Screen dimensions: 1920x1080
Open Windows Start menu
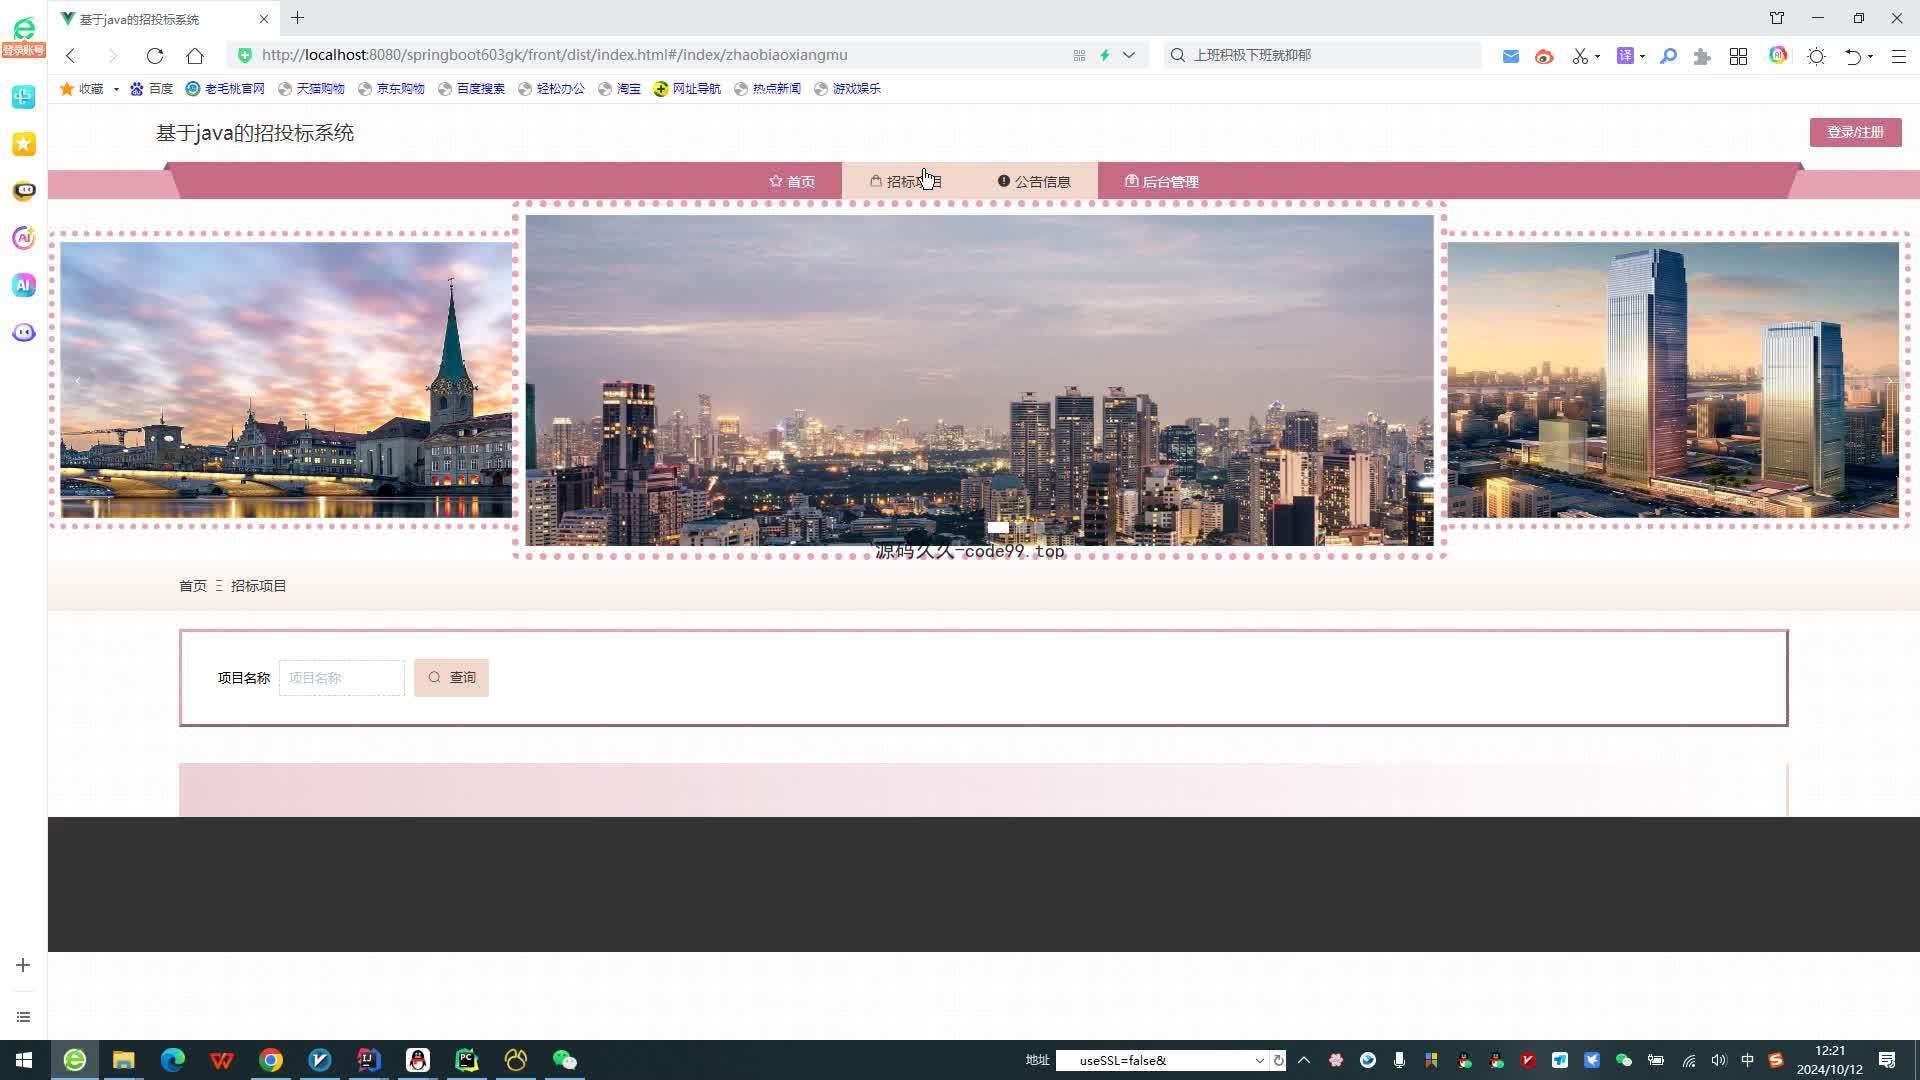(23, 1060)
